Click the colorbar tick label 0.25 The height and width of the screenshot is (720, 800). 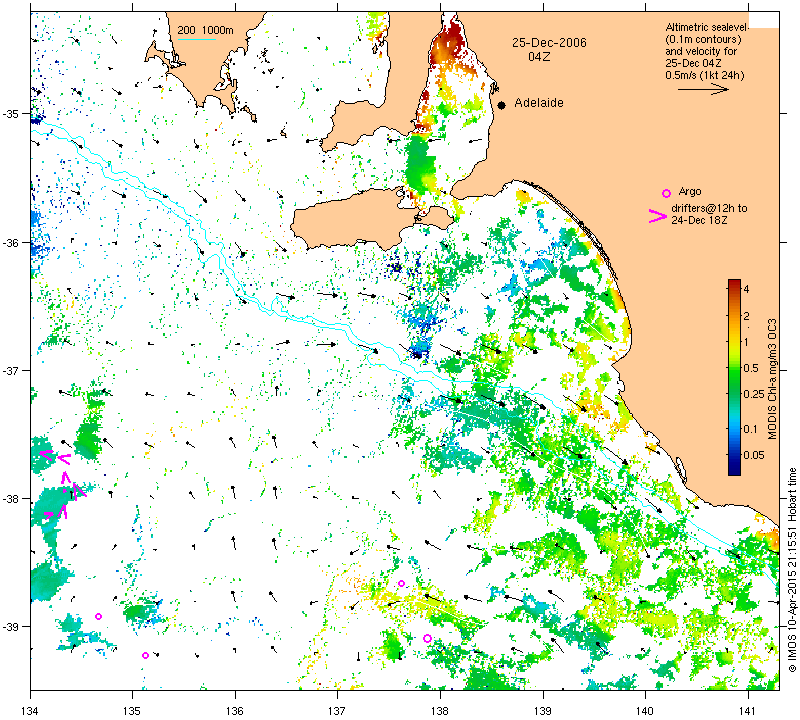[754, 394]
